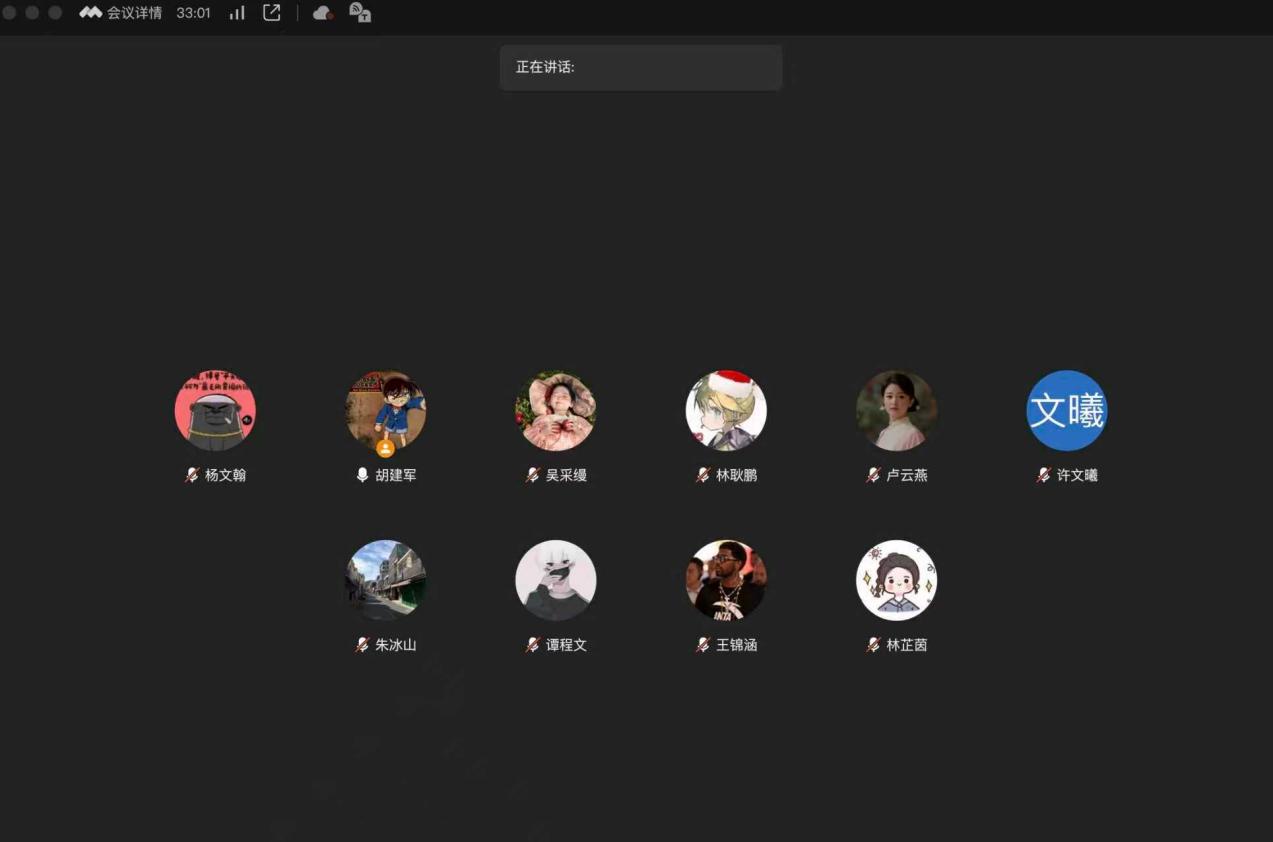Click 杨文翰's muted microphone icon
The image size is (1273, 842).
click(x=192, y=475)
